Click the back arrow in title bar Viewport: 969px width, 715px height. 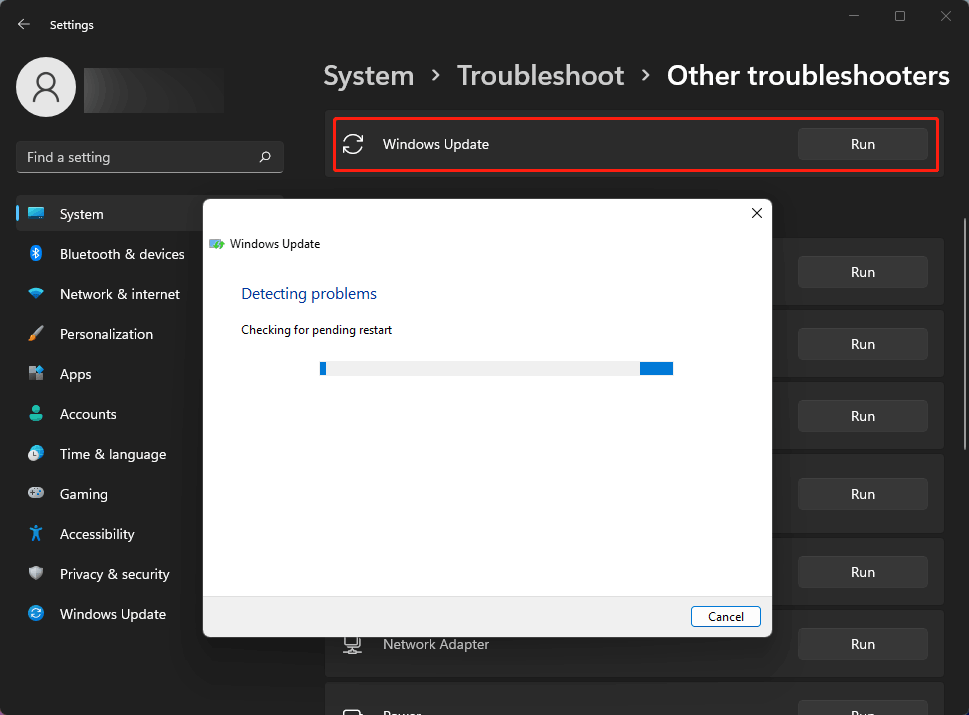[x=23, y=24]
